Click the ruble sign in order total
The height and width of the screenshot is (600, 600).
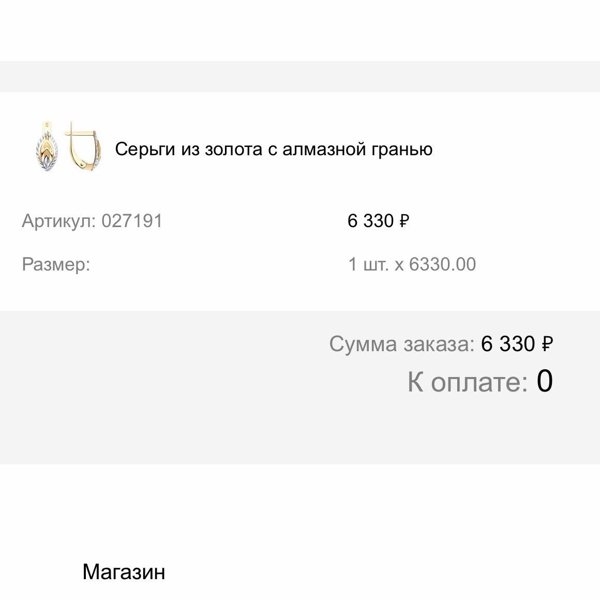coord(547,344)
